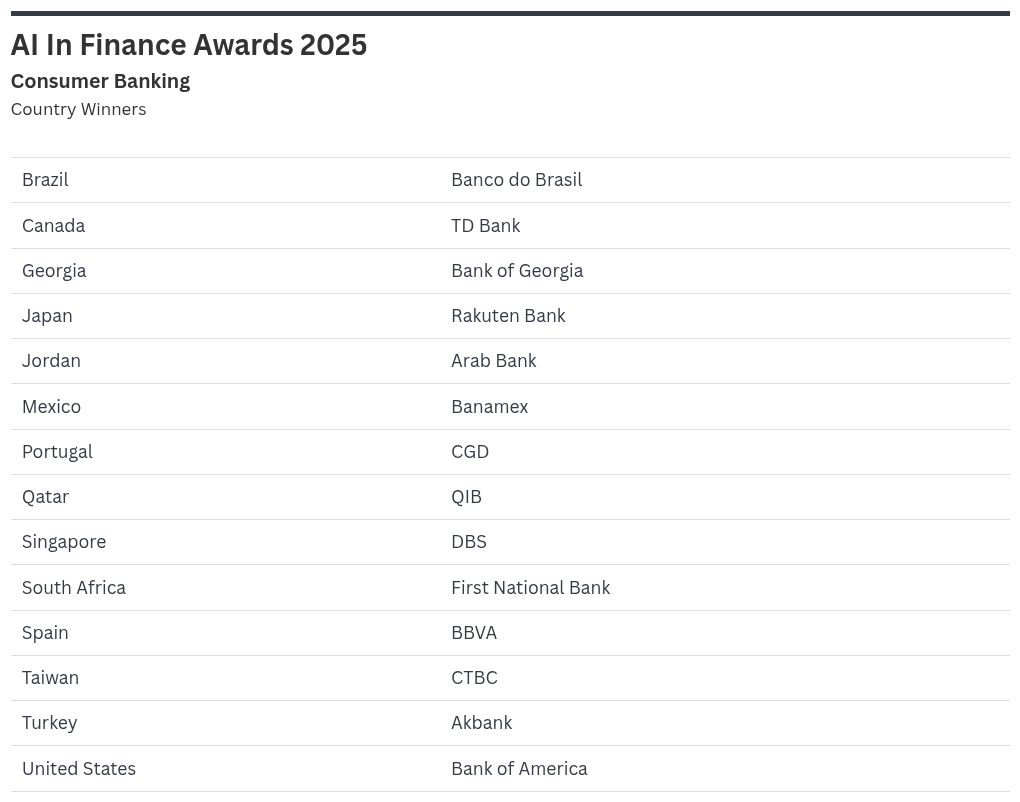This screenshot has height=802, width=1020.
Task: Select the Singapore country cell
Action: click(x=64, y=542)
